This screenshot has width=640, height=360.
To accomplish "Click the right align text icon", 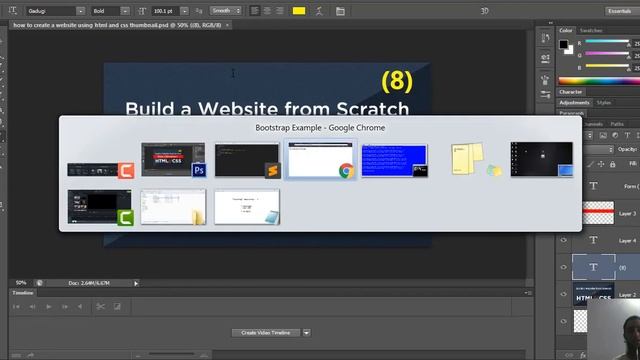I will point(280,11).
